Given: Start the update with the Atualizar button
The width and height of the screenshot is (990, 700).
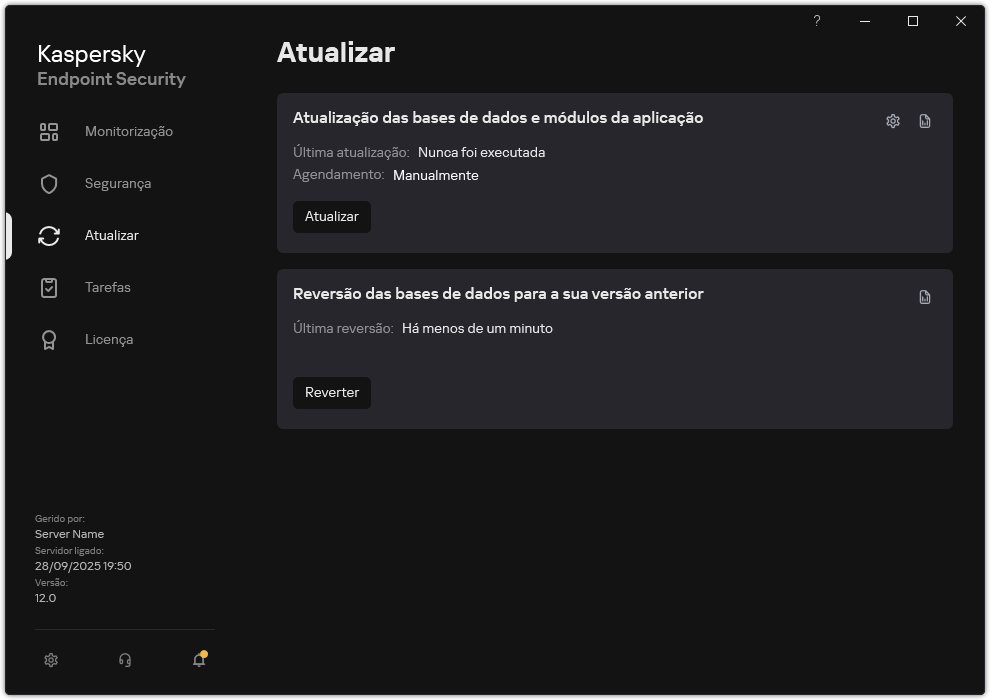Looking at the screenshot, I should (331, 216).
